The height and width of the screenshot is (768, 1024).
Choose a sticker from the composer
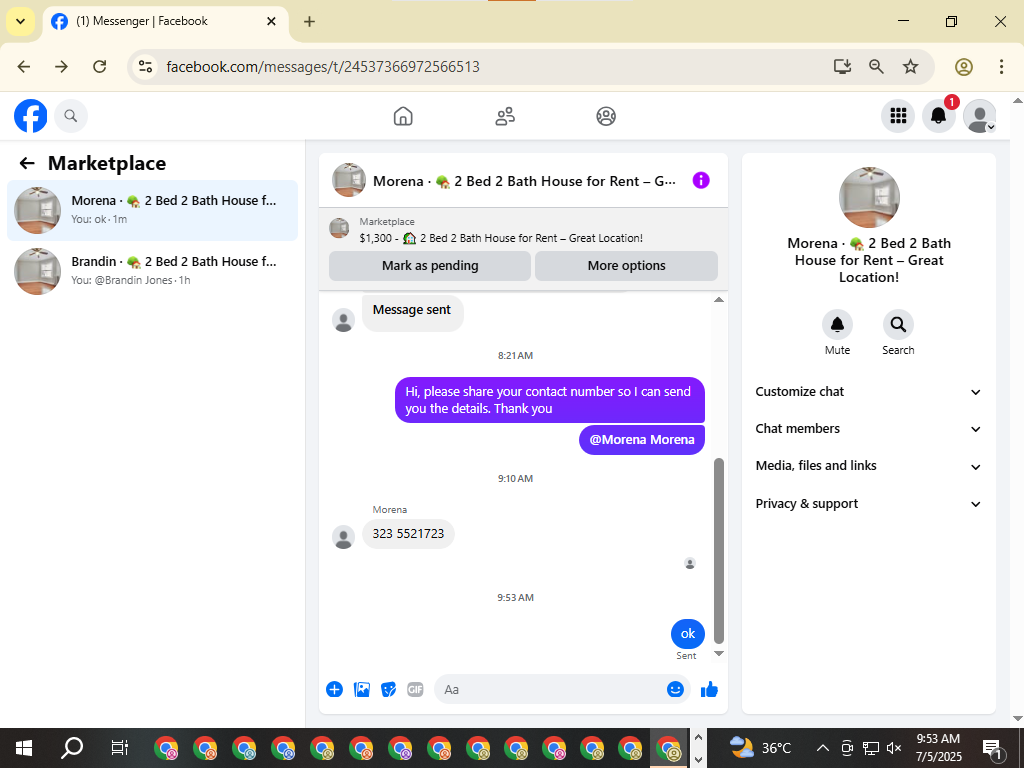[389, 689]
